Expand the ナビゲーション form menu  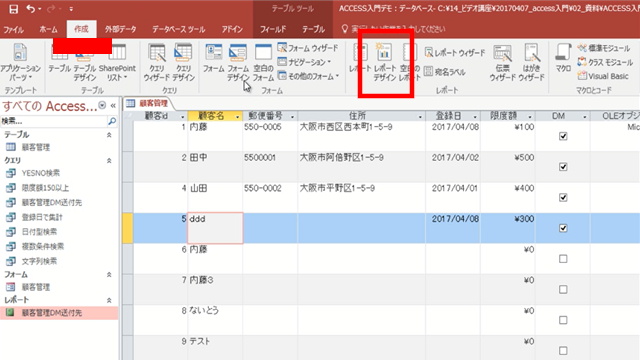304,62
